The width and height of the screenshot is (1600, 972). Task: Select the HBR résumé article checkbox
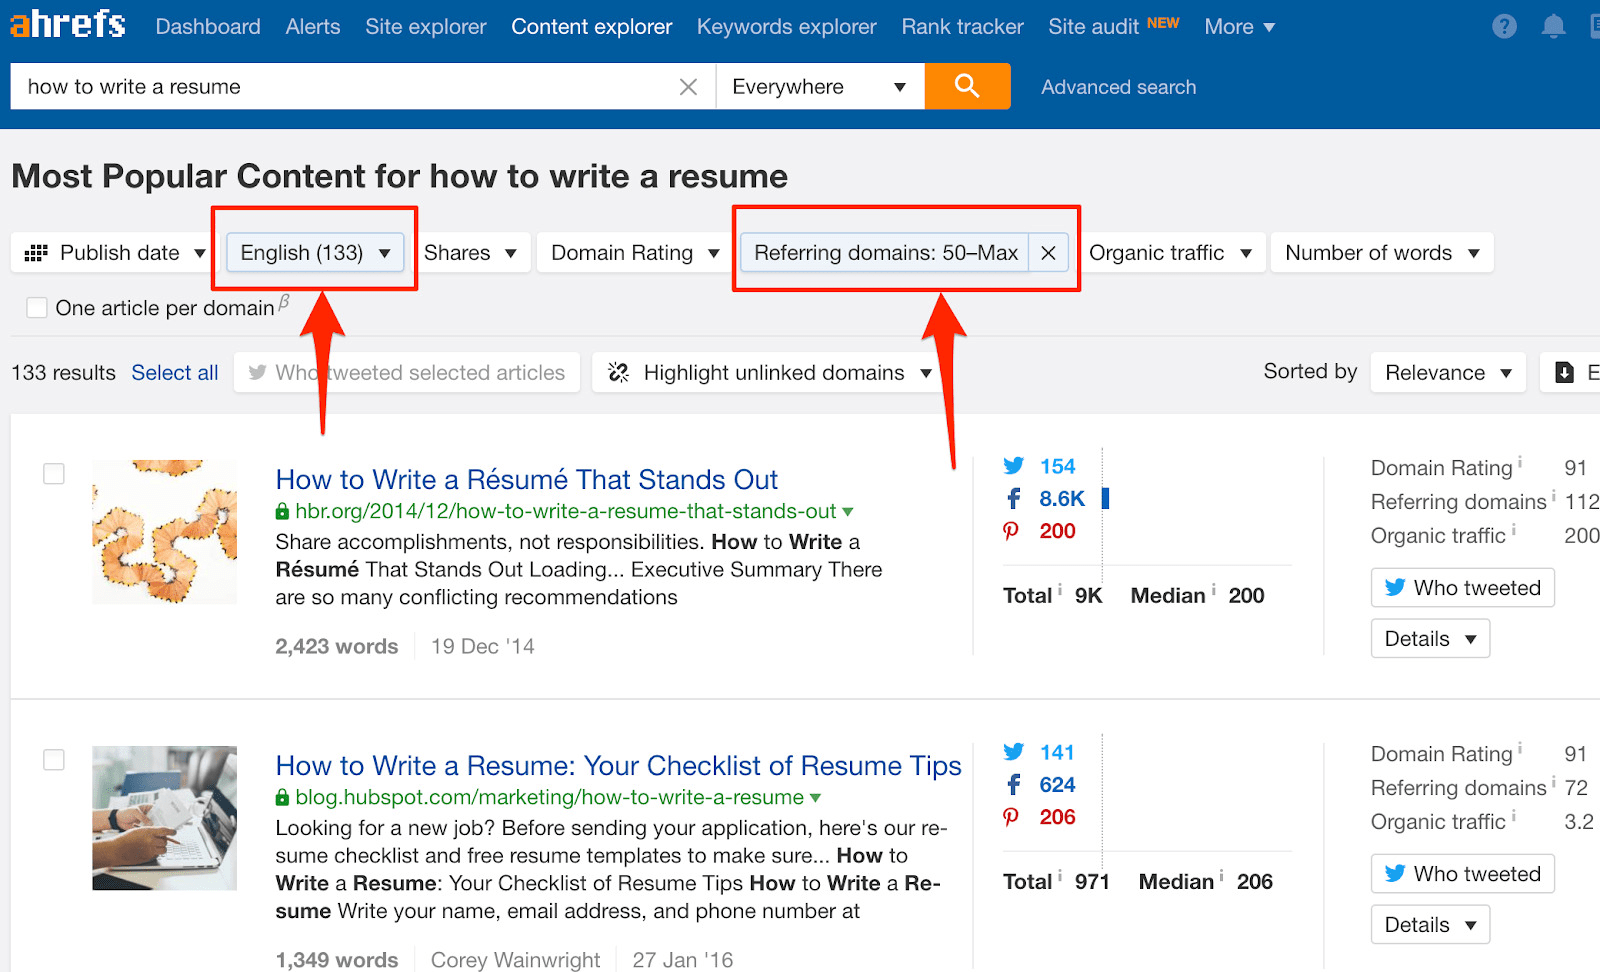pos(54,474)
